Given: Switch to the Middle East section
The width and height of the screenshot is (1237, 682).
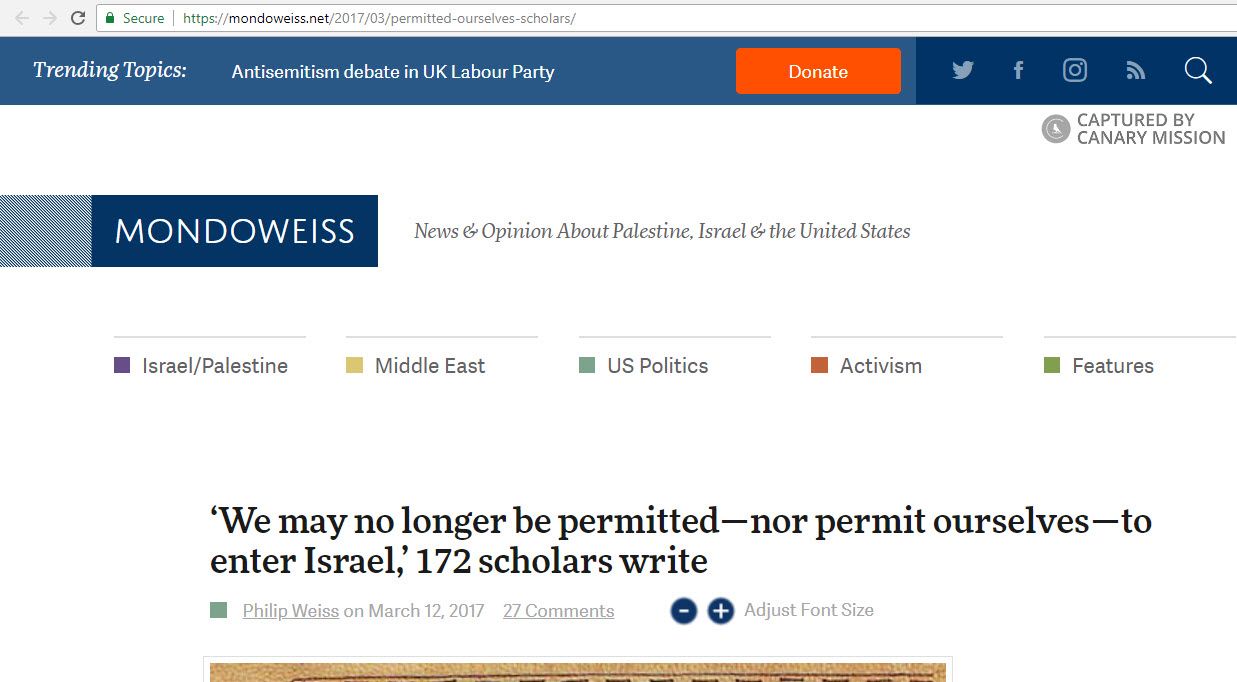Looking at the screenshot, I should pyautogui.click(x=428, y=365).
